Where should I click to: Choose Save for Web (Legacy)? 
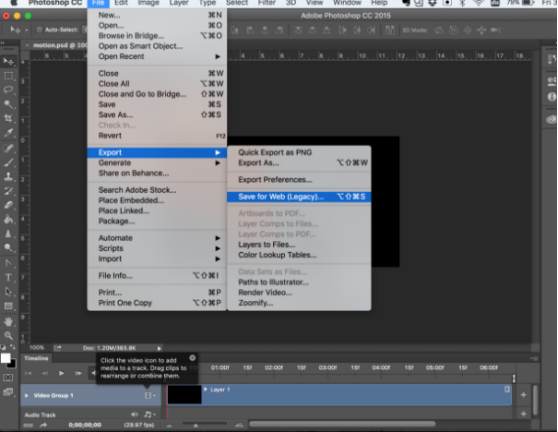[299, 197]
